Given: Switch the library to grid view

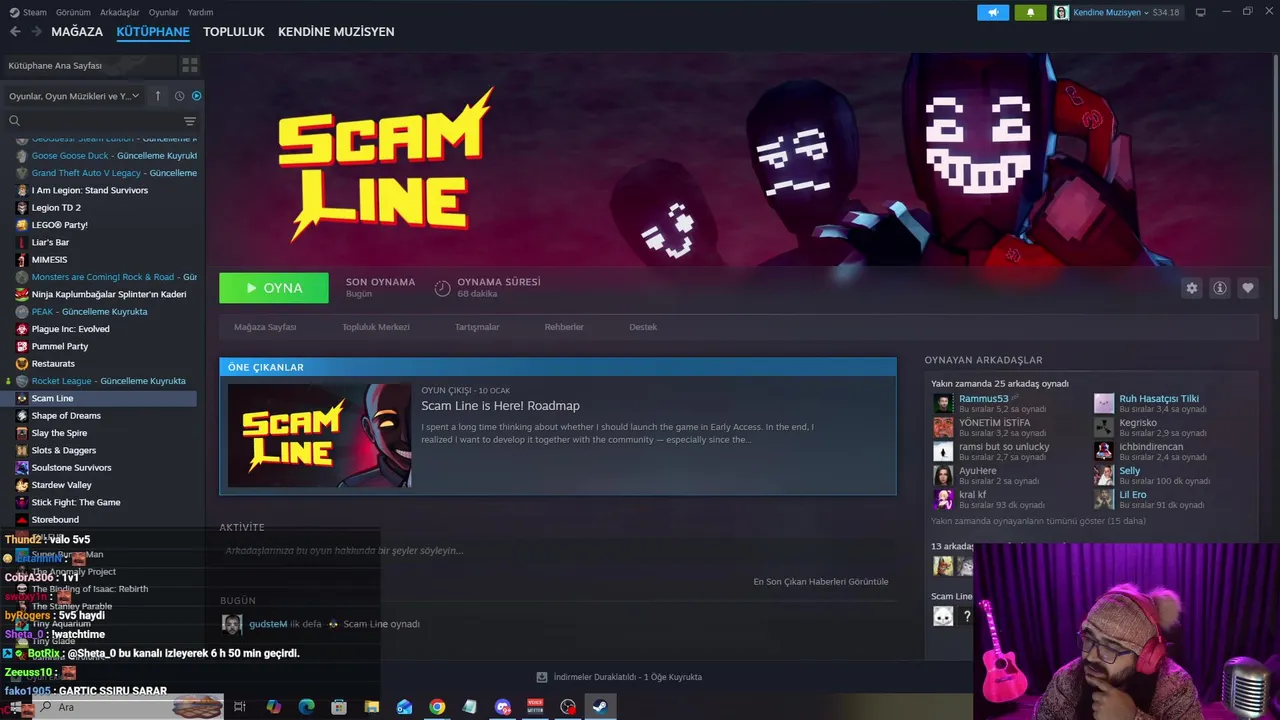Looking at the screenshot, I should pyautogui.click(x=189, y=65).
